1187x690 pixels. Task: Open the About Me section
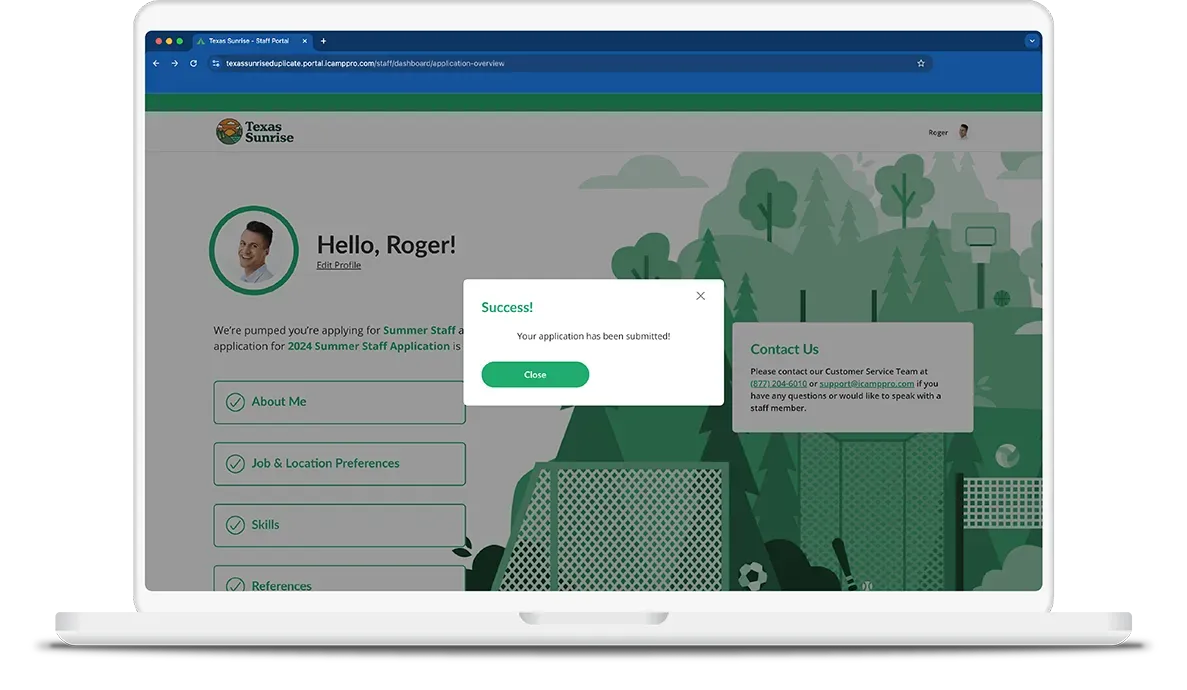[x=339, y=402]
